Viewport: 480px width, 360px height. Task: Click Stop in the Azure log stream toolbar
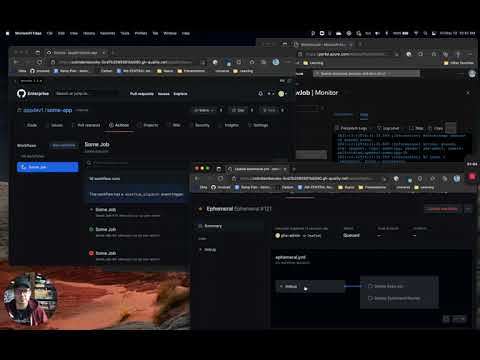(416, 128)
